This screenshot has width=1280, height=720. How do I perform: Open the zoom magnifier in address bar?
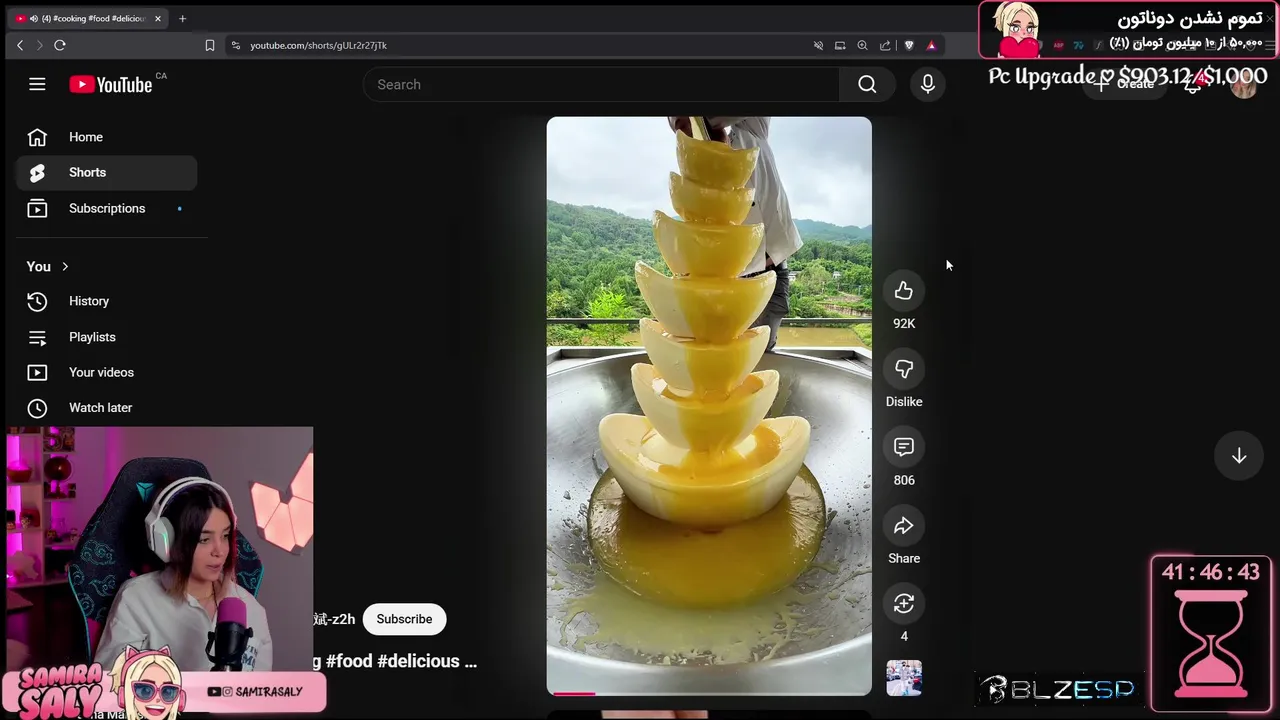pos(862,45)
